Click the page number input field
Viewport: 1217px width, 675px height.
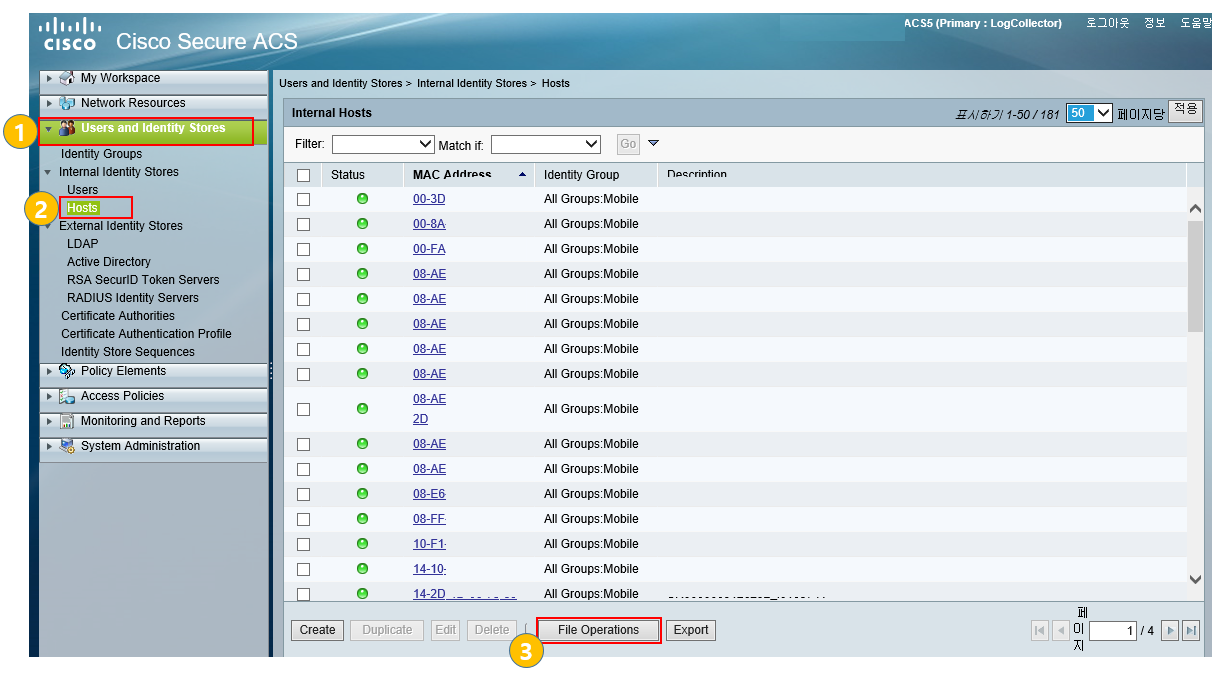click(1113, 631)
